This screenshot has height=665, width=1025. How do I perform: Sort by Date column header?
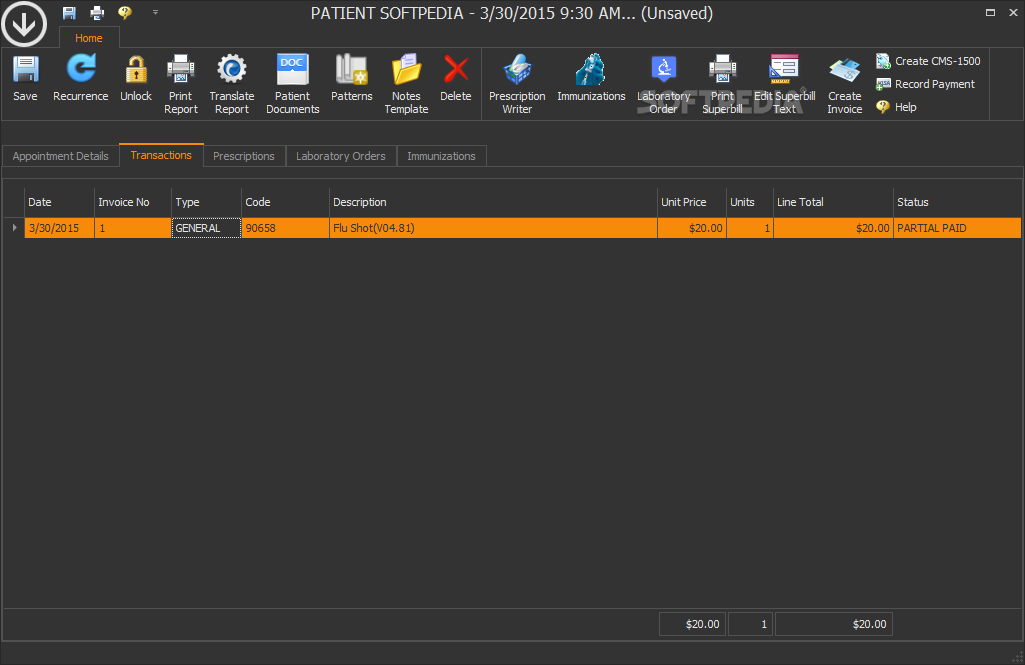[59, 202]
